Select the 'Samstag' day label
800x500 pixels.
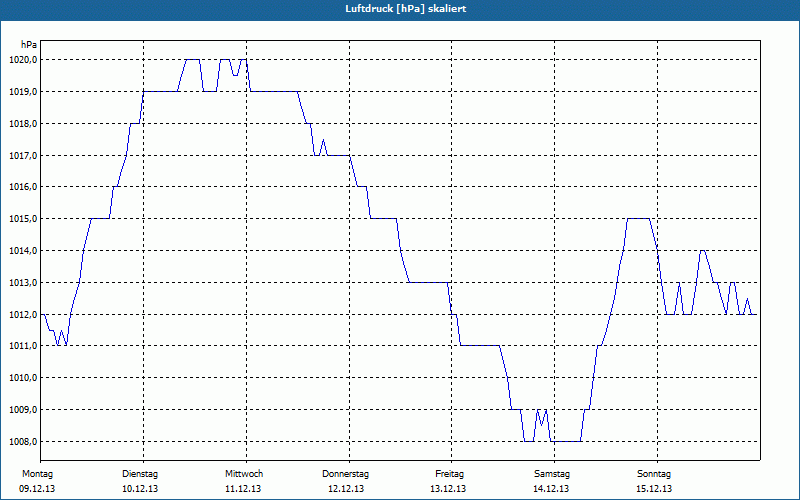click(552, 474)
